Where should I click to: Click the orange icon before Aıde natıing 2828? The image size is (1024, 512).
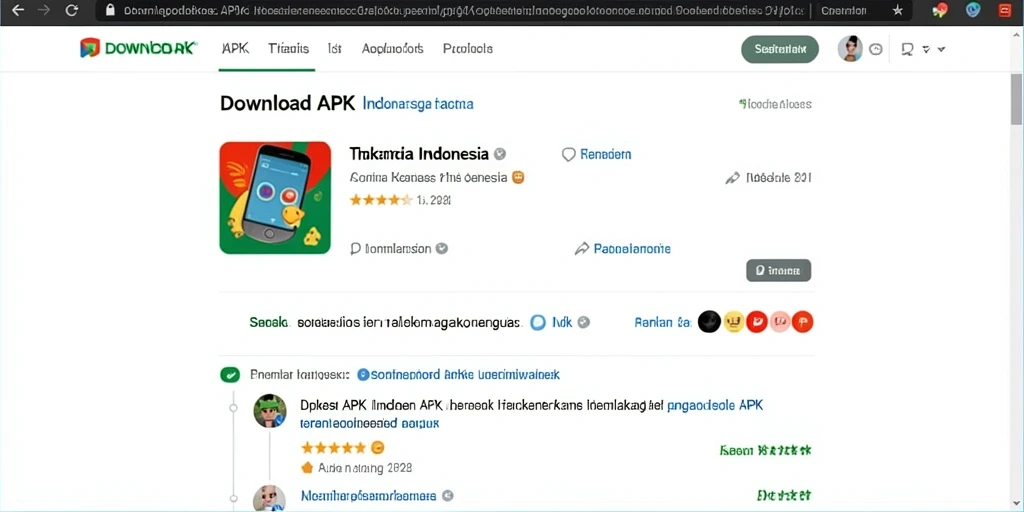click(307, 468)
